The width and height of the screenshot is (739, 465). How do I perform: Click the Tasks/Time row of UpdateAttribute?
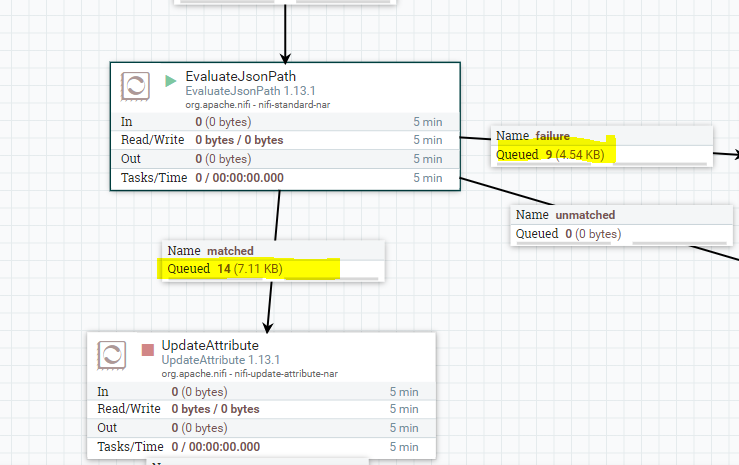(x=261, y=447)
